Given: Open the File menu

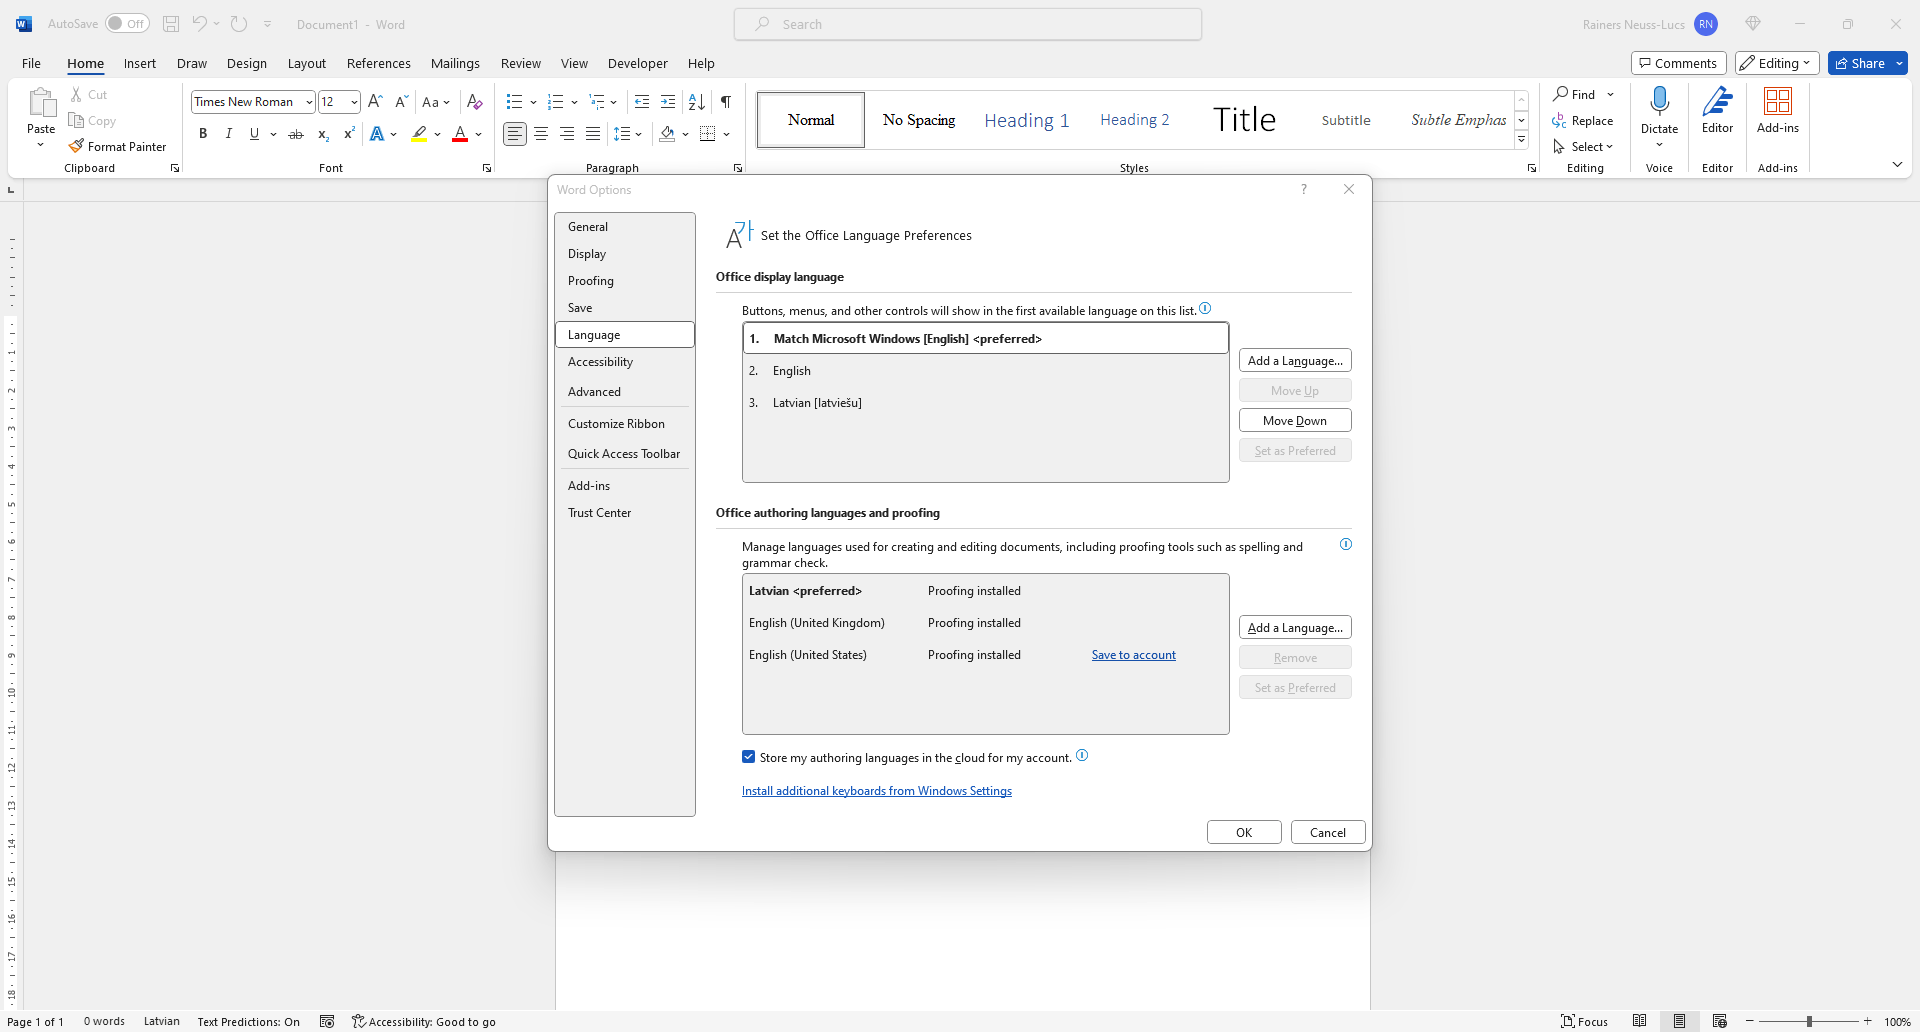Looking at the screenshot, I should click(x=31, y=63).
